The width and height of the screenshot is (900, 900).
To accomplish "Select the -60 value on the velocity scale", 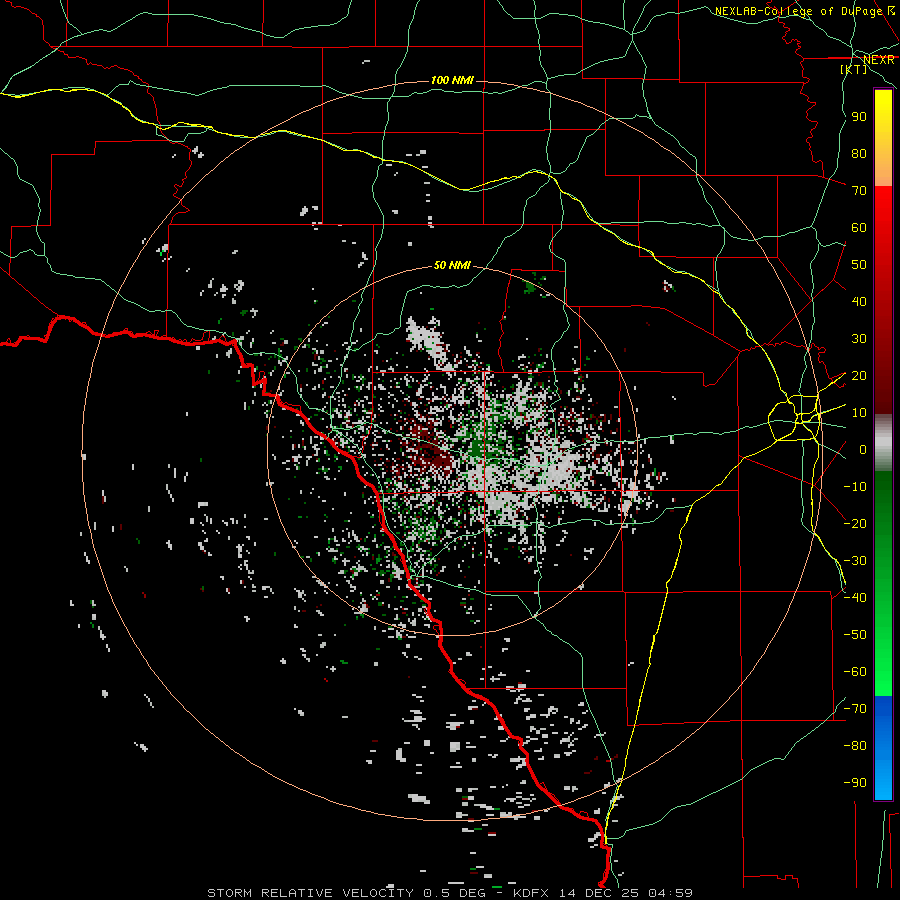I will coord(855,672).
